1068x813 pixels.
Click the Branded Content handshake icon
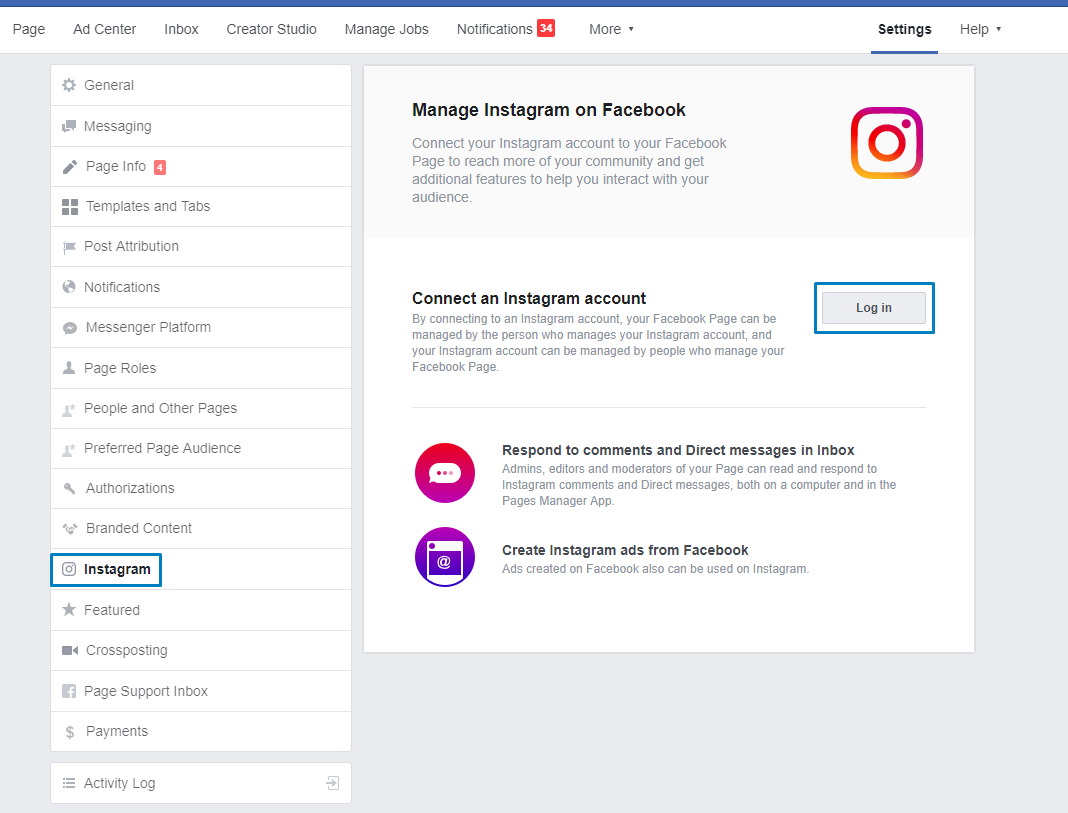(x=69, y=528)
